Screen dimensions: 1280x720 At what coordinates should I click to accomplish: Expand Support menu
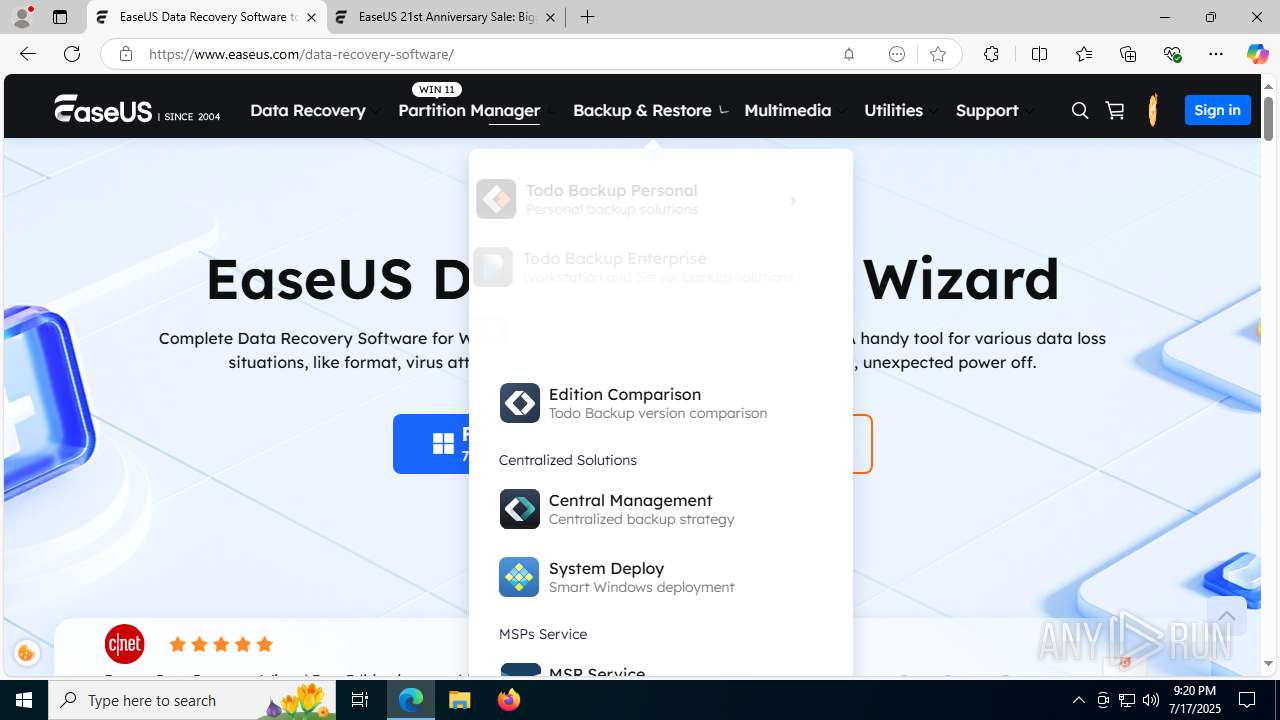pos(994,110)
